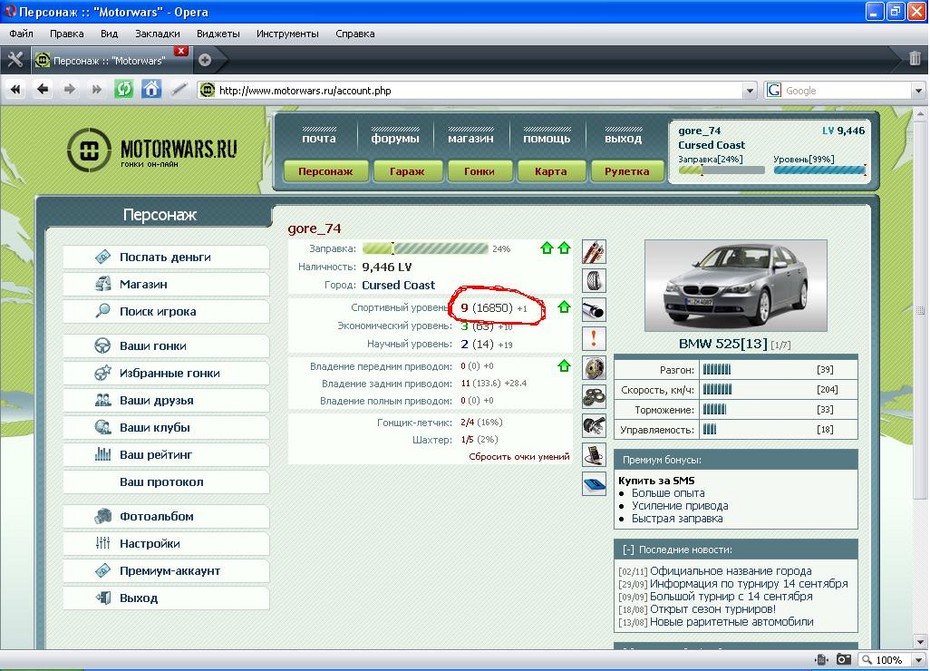The height and width of the screenshot is (671, 930).
Task: Collapse the Последние новости section
Action: (x=628, y=549)
